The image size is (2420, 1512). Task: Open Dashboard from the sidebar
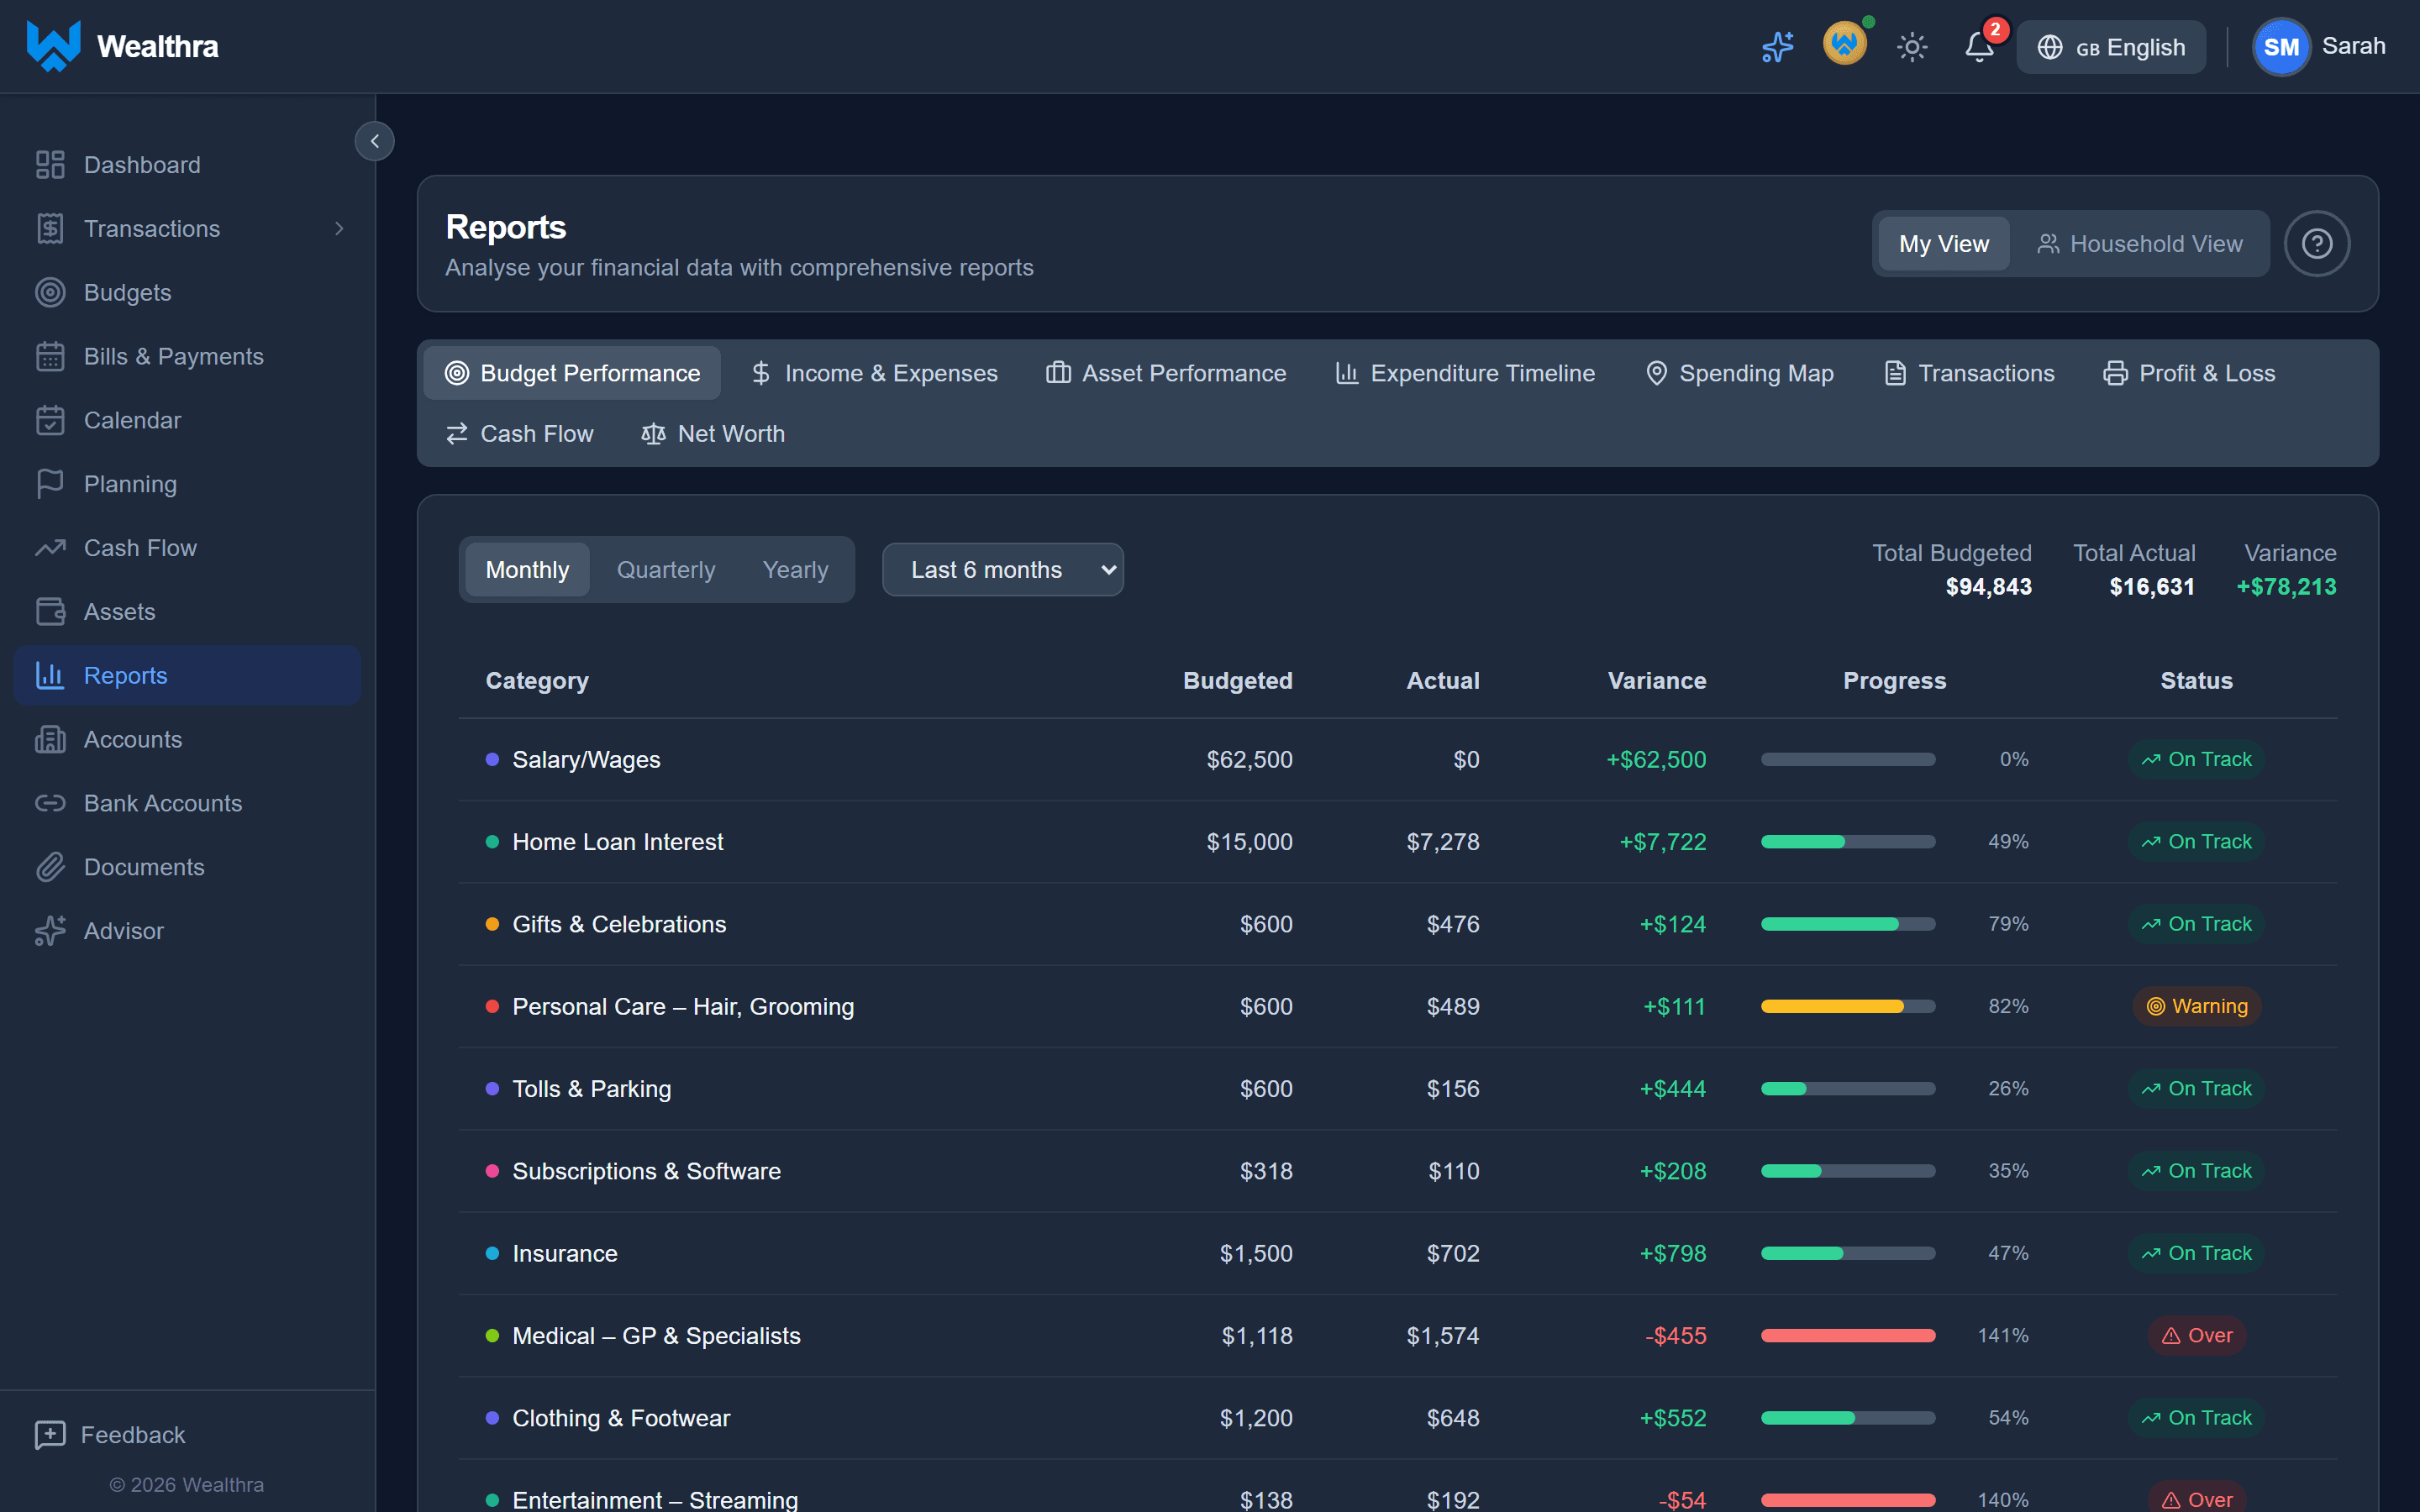(x=187, y=165)
